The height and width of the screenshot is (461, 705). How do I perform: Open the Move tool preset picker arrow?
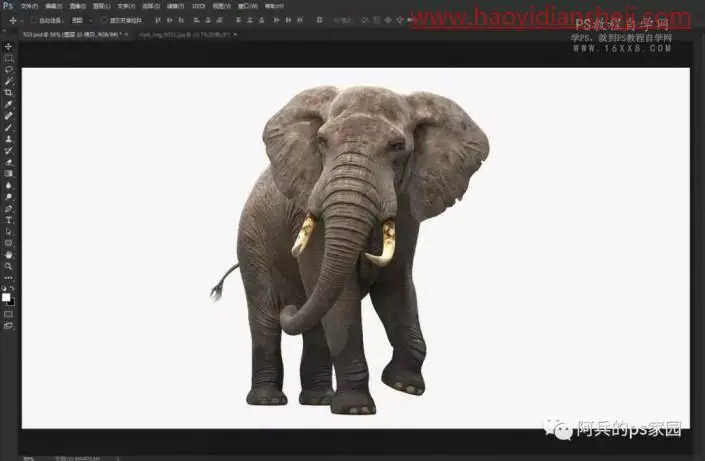tap(22, 21)
